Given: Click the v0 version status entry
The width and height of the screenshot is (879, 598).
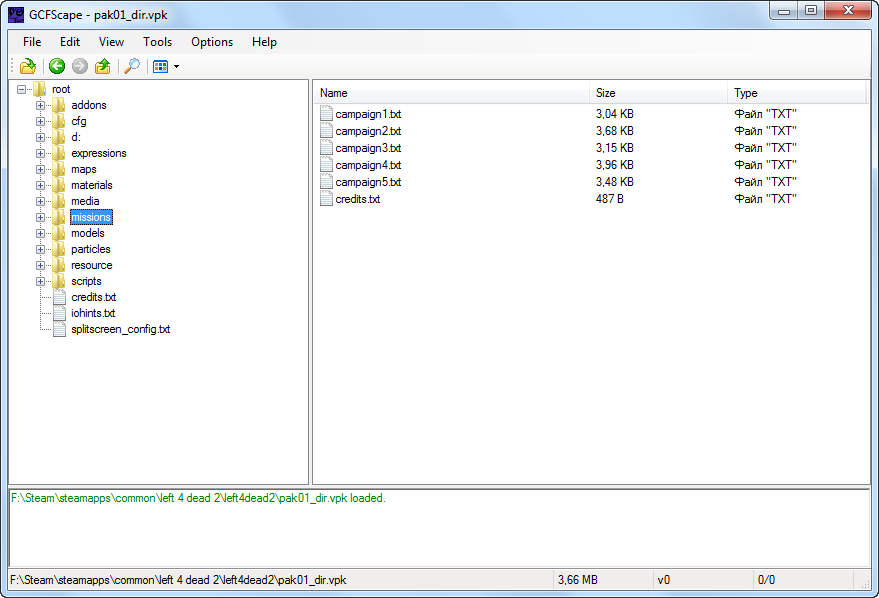Looking at the screenshot, I should pos(664,580).
